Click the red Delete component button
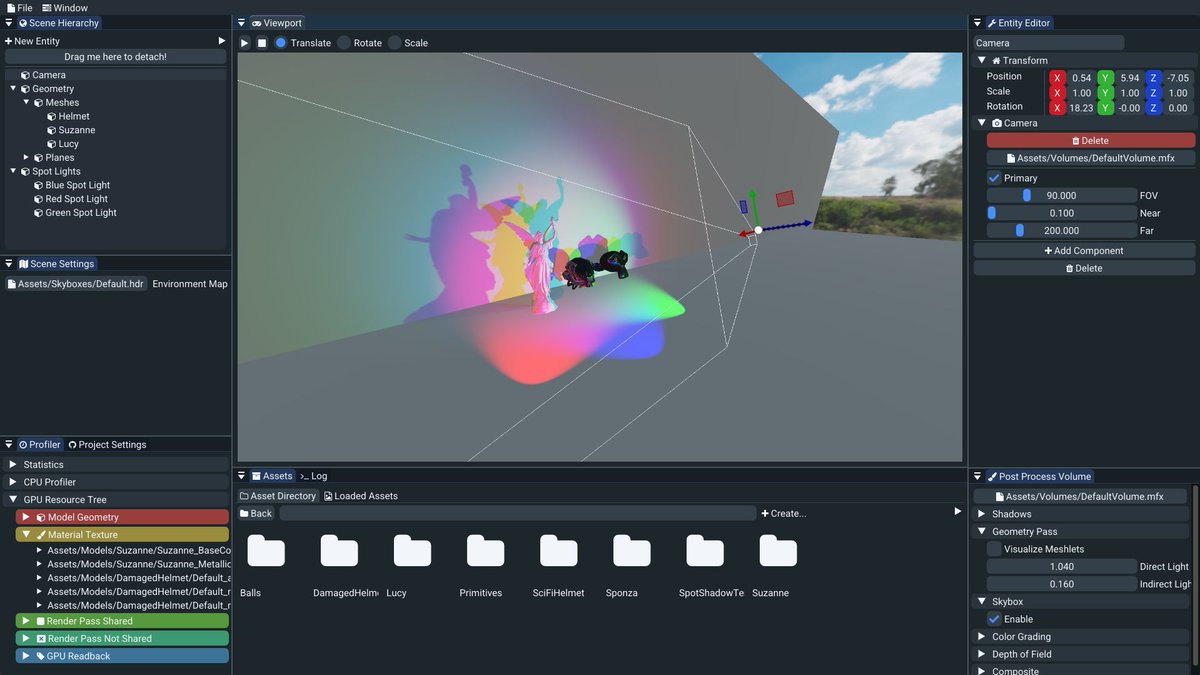1200x675 pixels. (x=1089, y=141)
